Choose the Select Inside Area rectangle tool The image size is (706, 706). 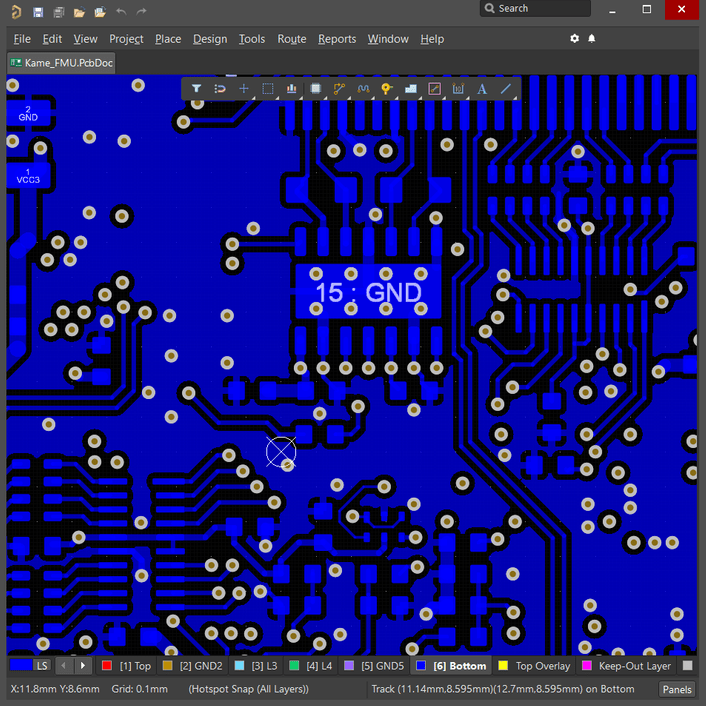[267, 89]
